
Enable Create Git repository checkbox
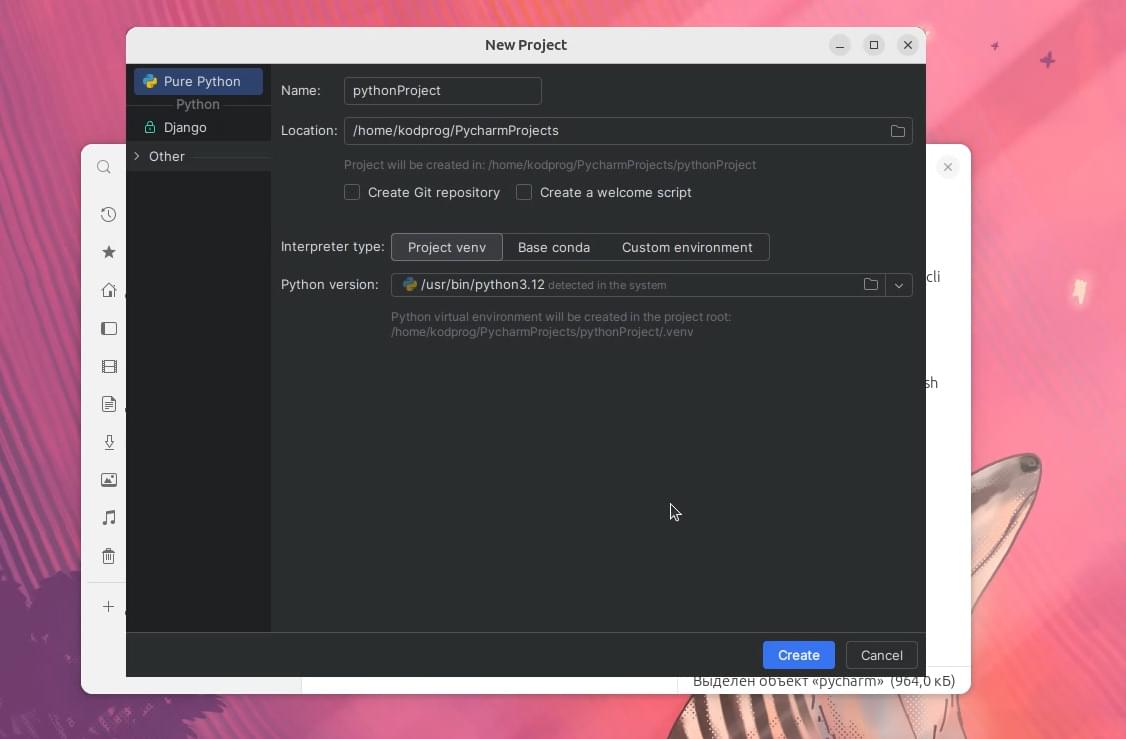tap(352, 192)
